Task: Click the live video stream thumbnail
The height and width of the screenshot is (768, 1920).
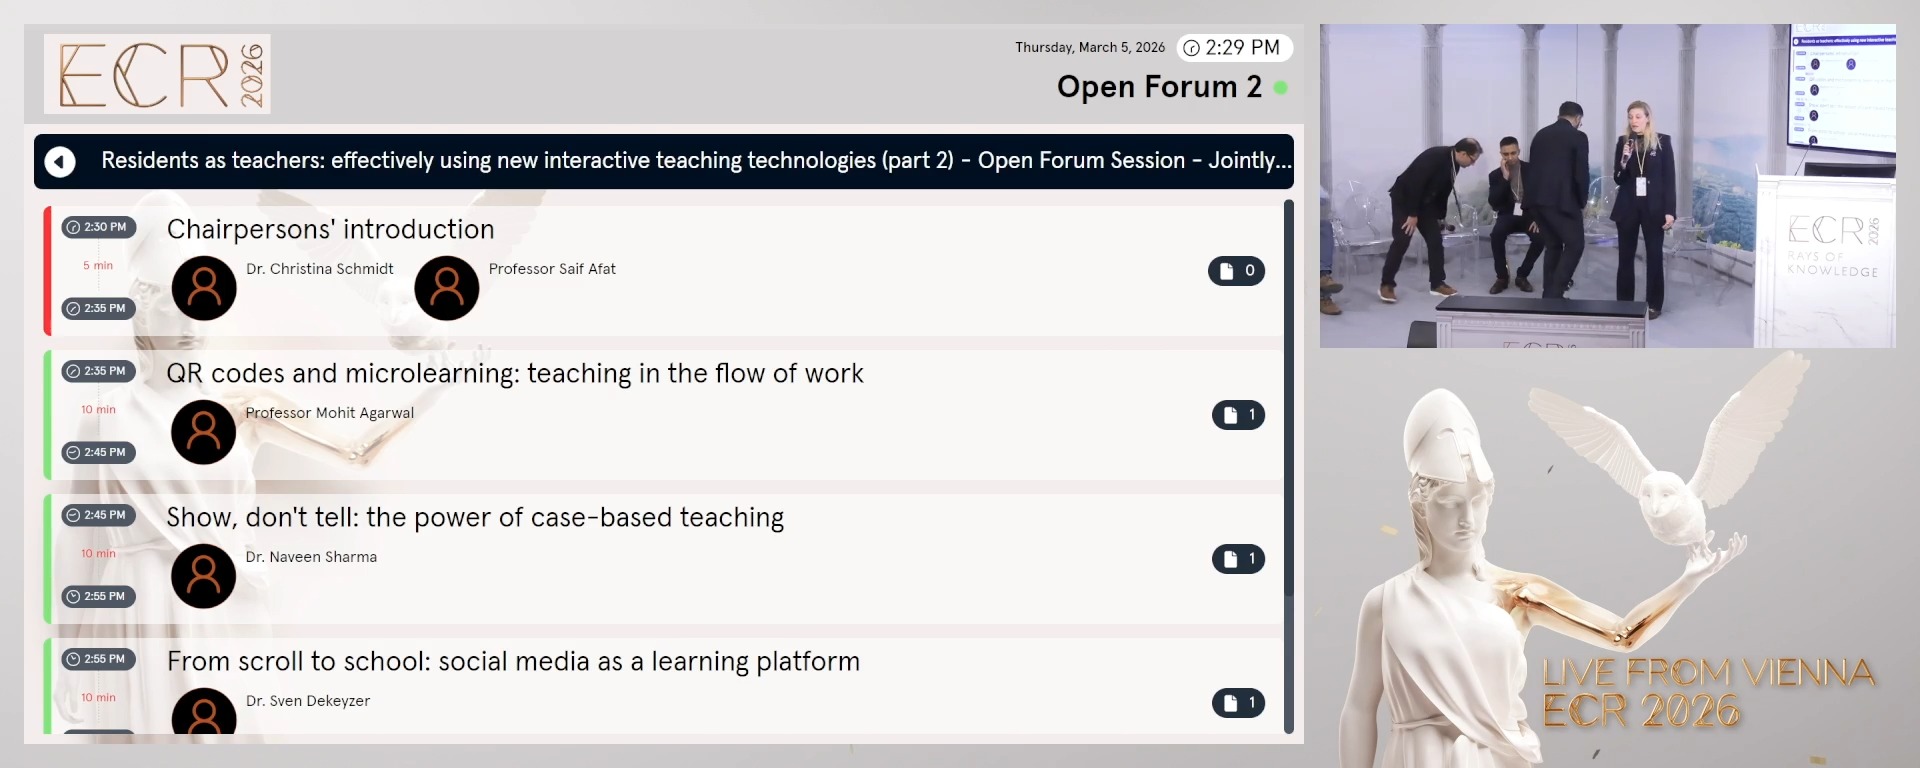Action: coord(1607,186)
